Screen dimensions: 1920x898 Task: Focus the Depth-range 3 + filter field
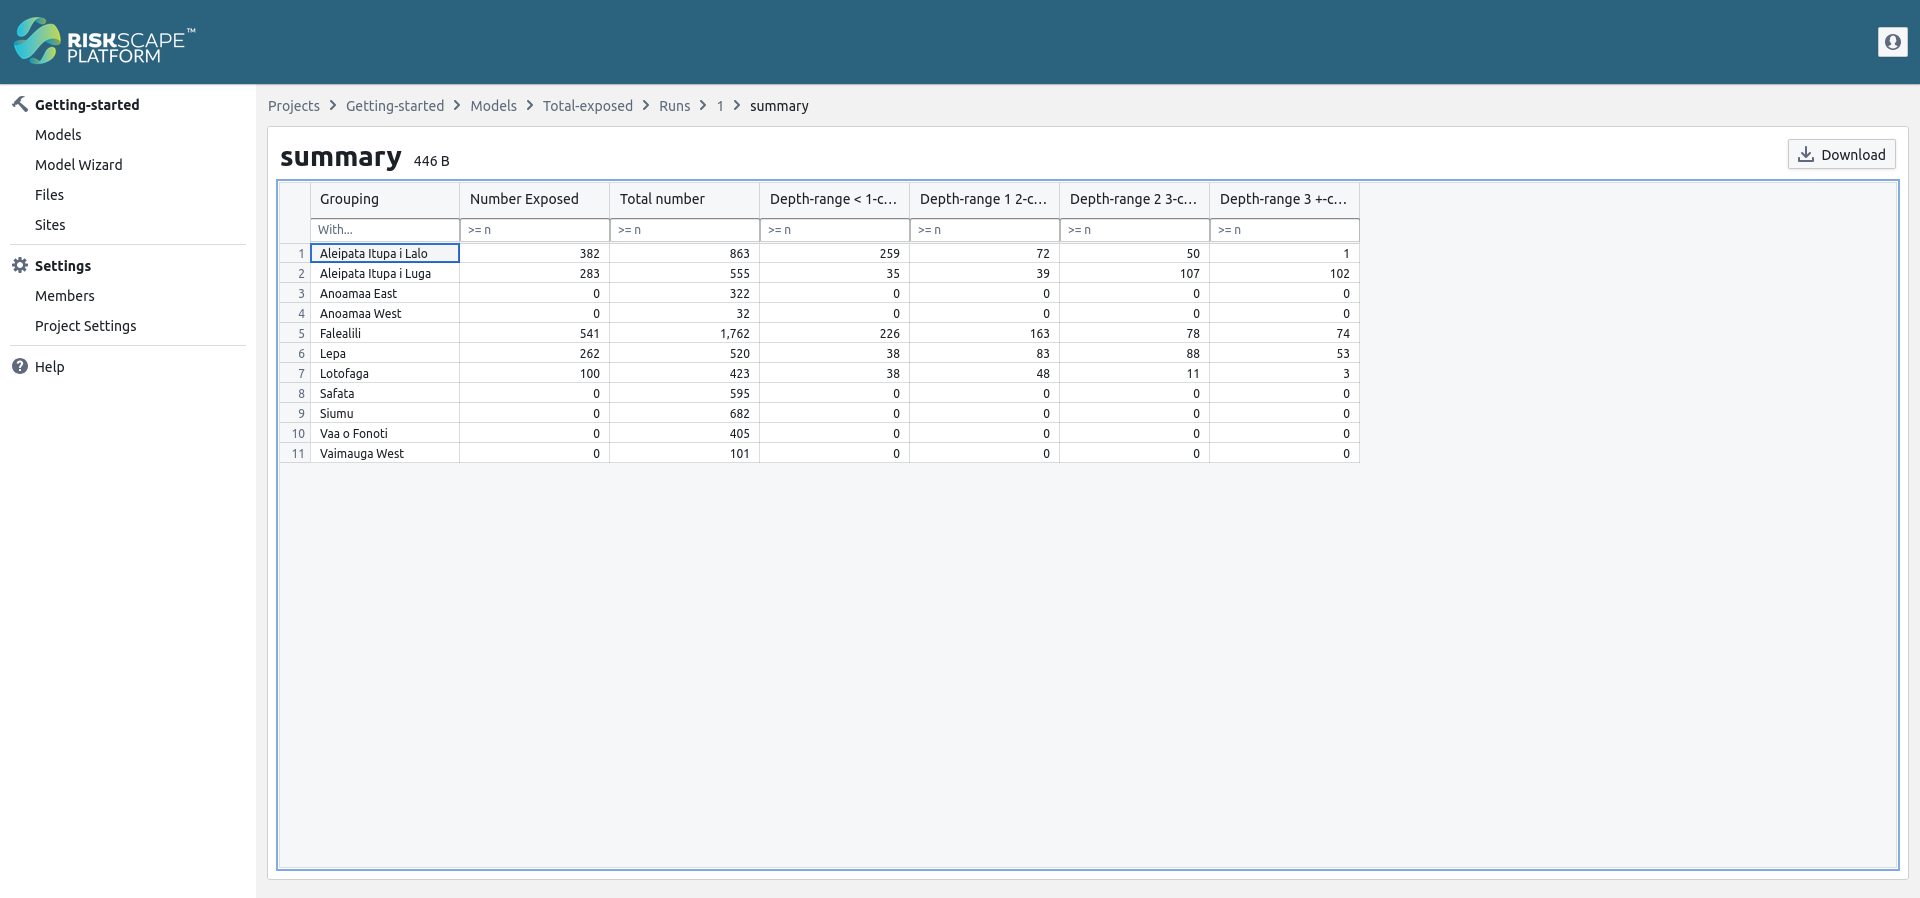tap(1285, 230)
